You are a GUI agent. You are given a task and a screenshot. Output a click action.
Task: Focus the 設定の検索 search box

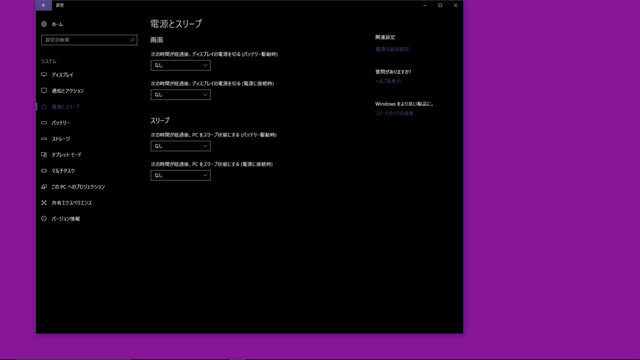89,40
